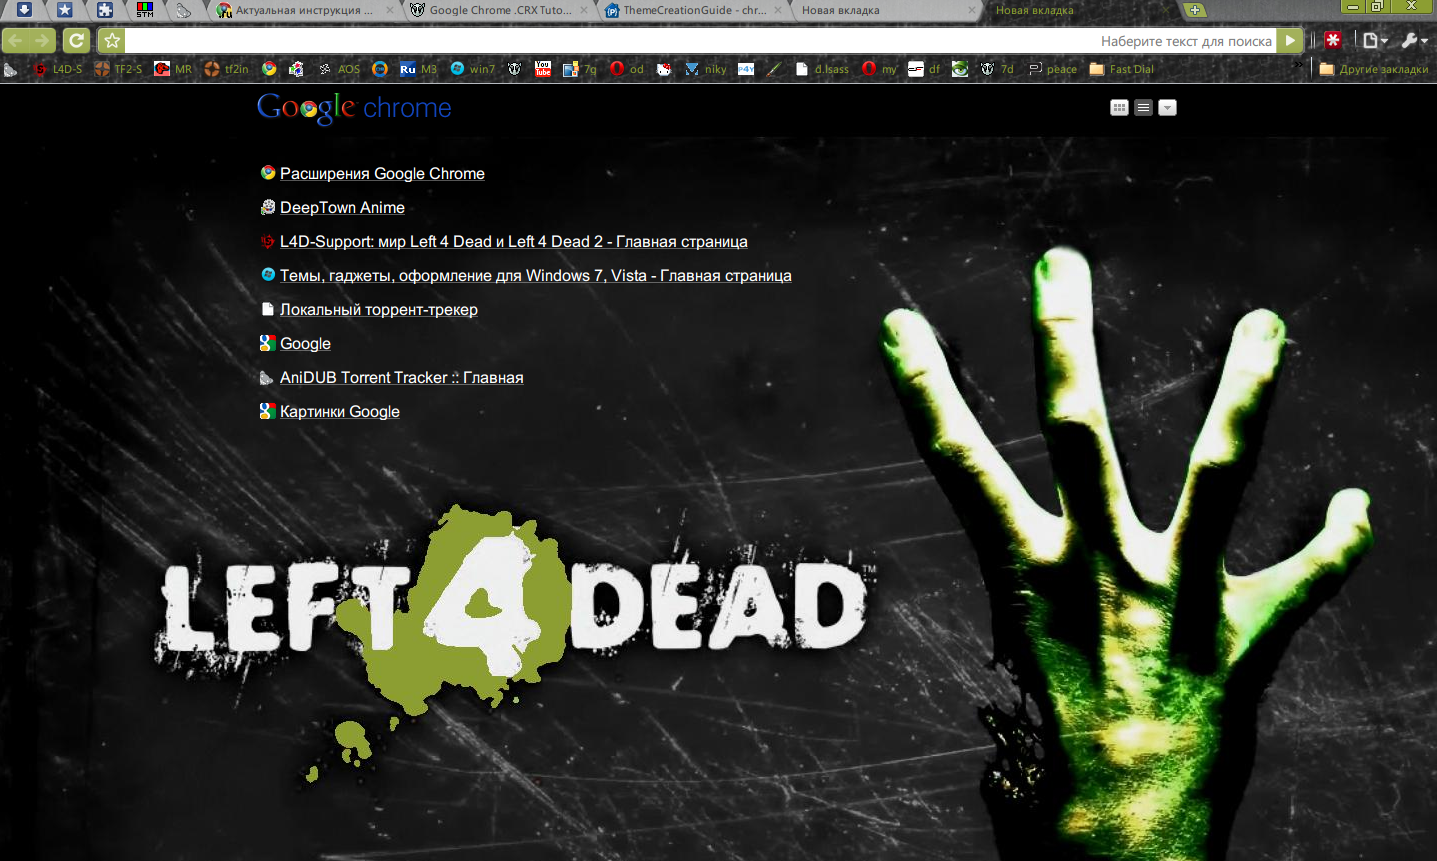Open the pinned tab with puzzle piece icon
This screenshot has width=1437, height=861.
[105, 10]
